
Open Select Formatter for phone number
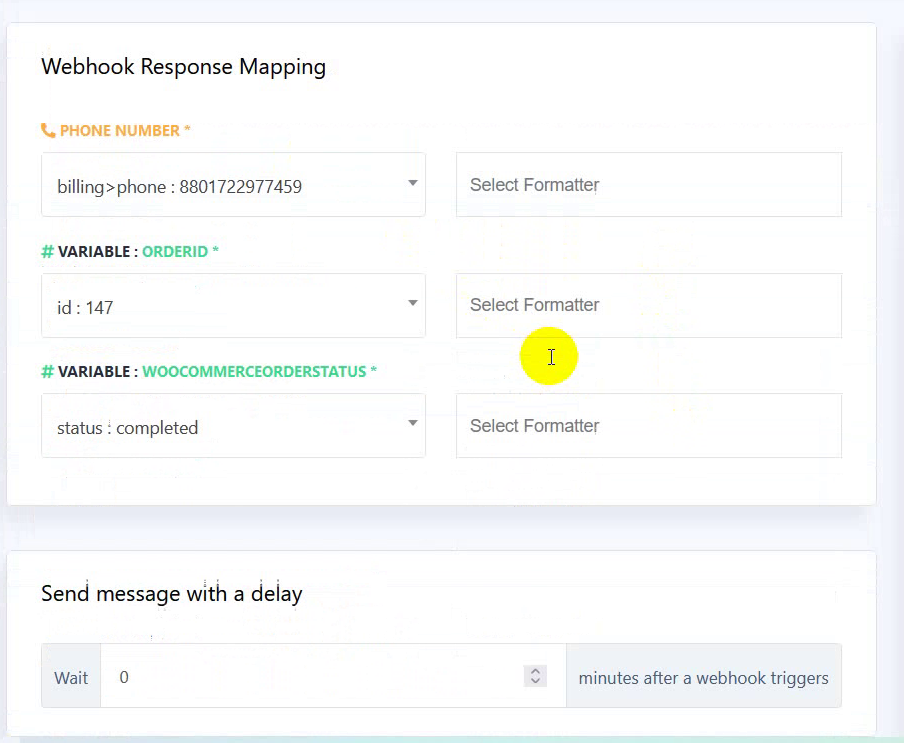pos(649,184)
